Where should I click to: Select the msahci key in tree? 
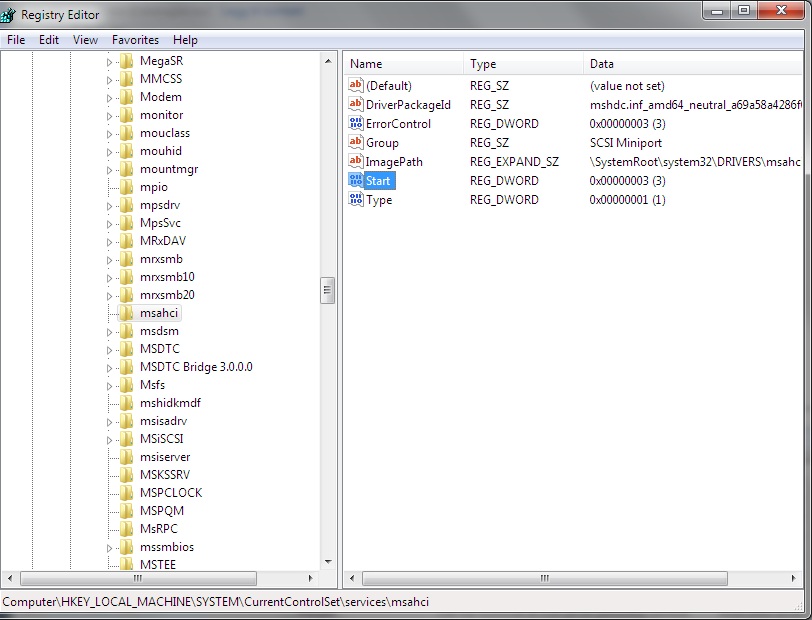(159, 313)
